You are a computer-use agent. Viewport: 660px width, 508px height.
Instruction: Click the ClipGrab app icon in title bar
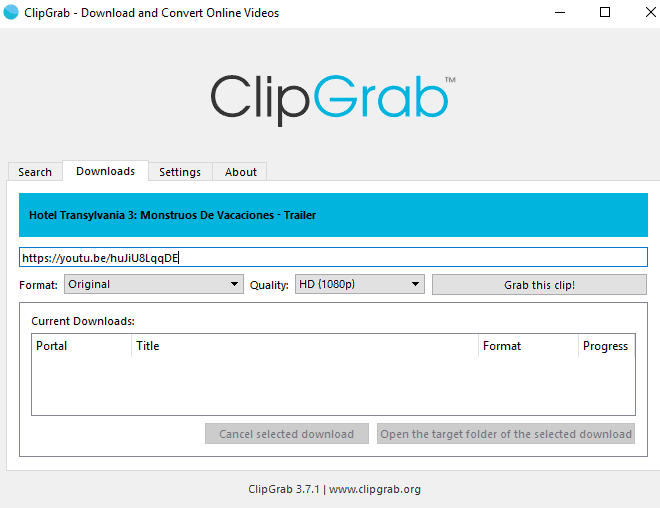click(x=11, y=12)
